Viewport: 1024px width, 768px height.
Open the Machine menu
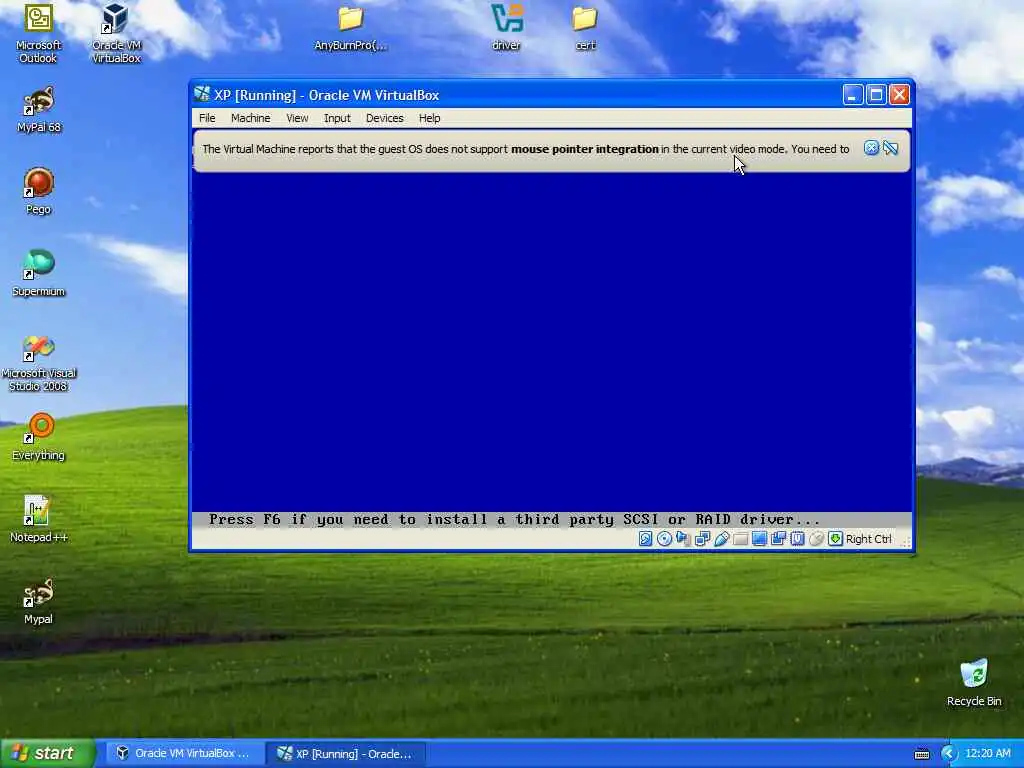point(250,118)
